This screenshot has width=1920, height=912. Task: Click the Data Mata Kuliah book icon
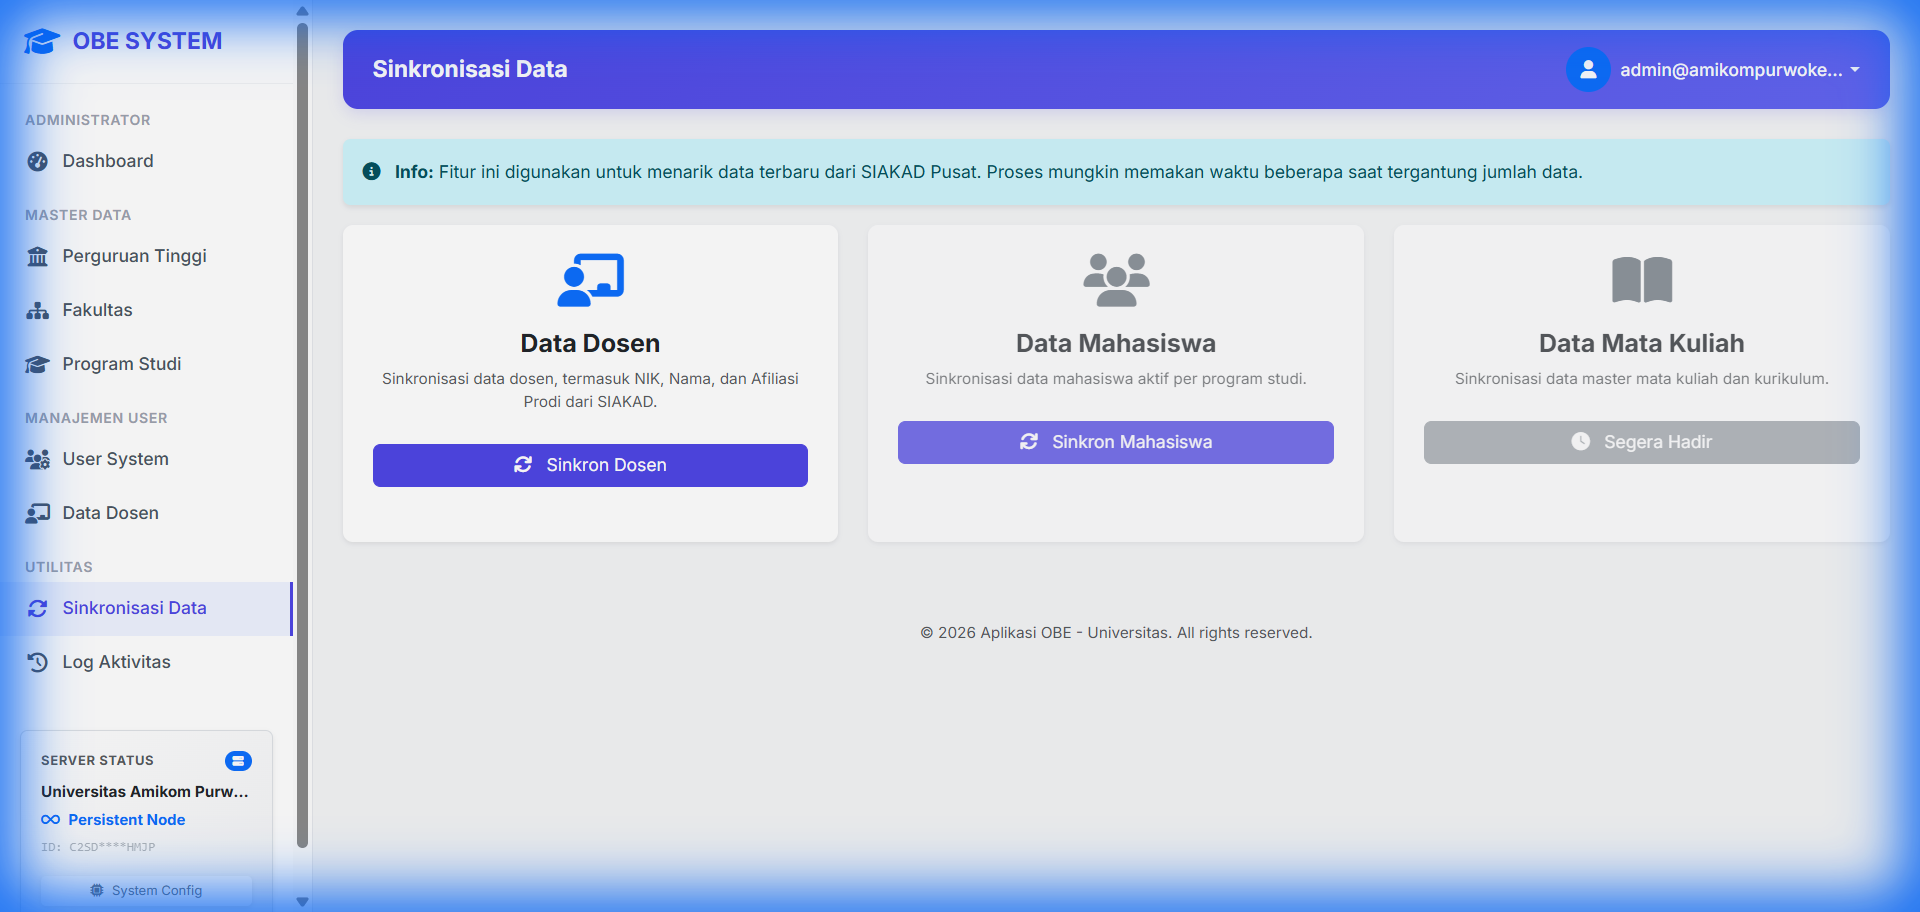1641,280
